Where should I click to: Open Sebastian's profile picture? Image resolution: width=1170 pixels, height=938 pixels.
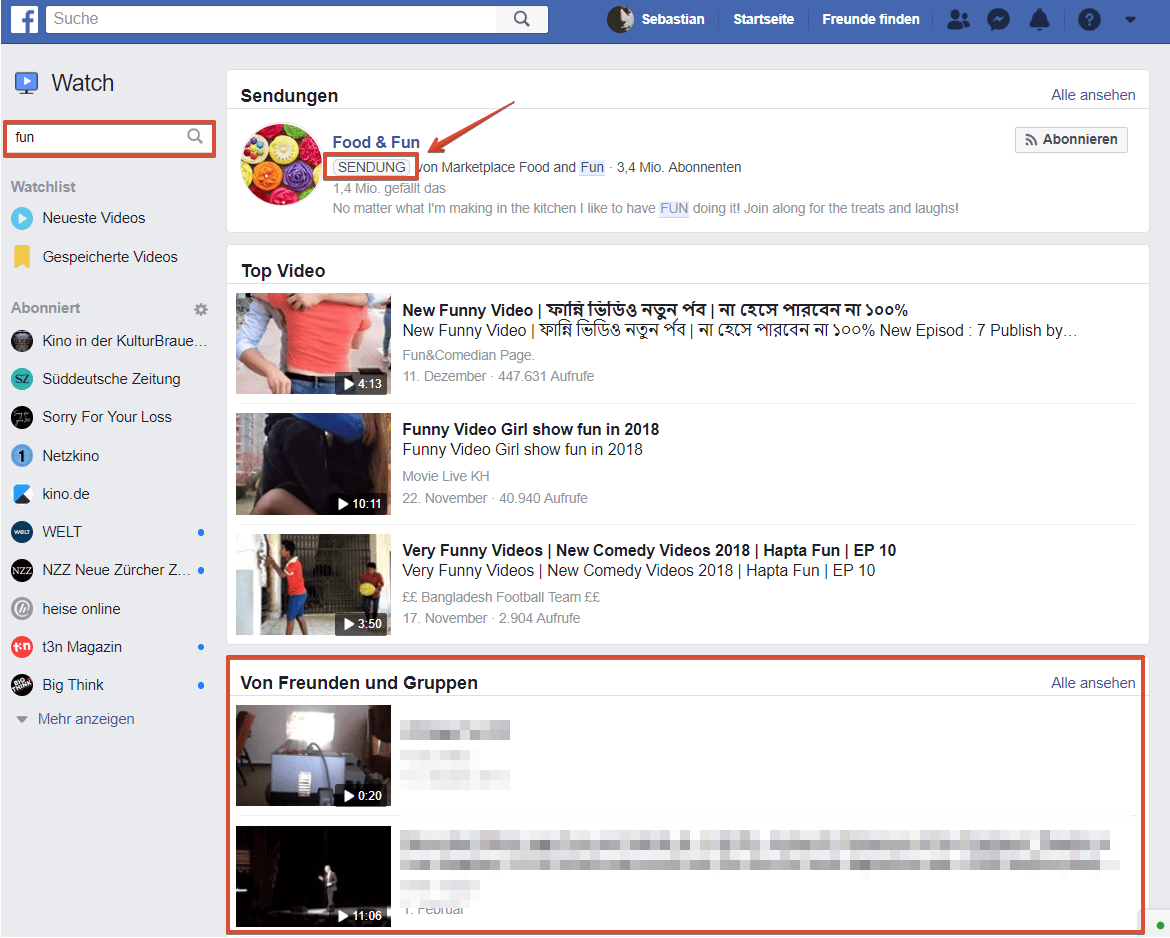click(620, 19)
